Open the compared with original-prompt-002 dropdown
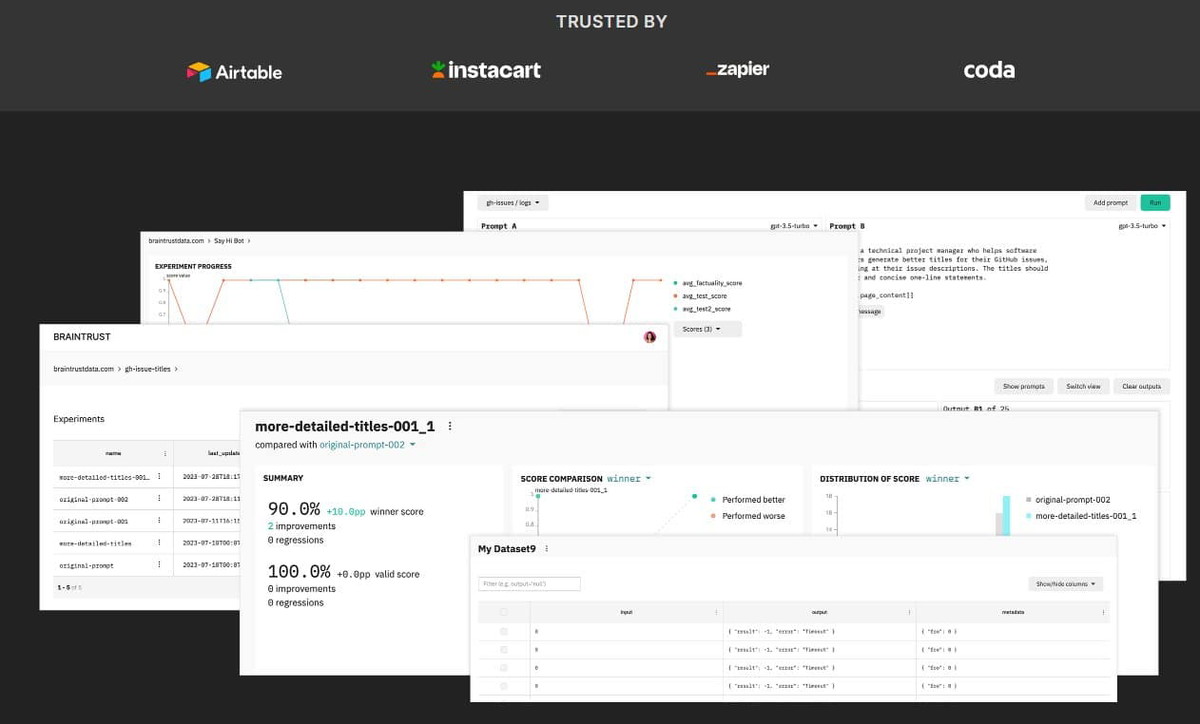The height and width of the screenshot is (724, 1200). point(367,445)
